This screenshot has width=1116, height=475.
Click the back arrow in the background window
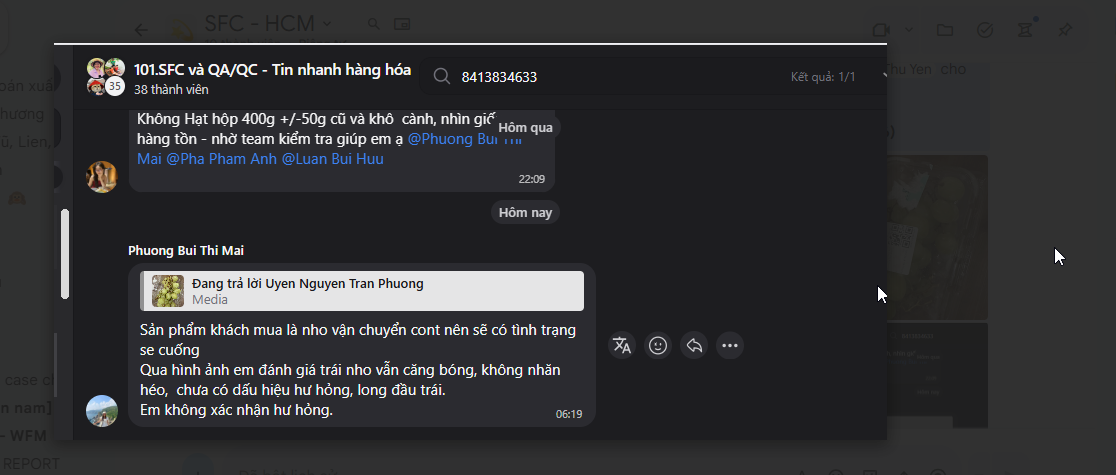click(142, 29)
